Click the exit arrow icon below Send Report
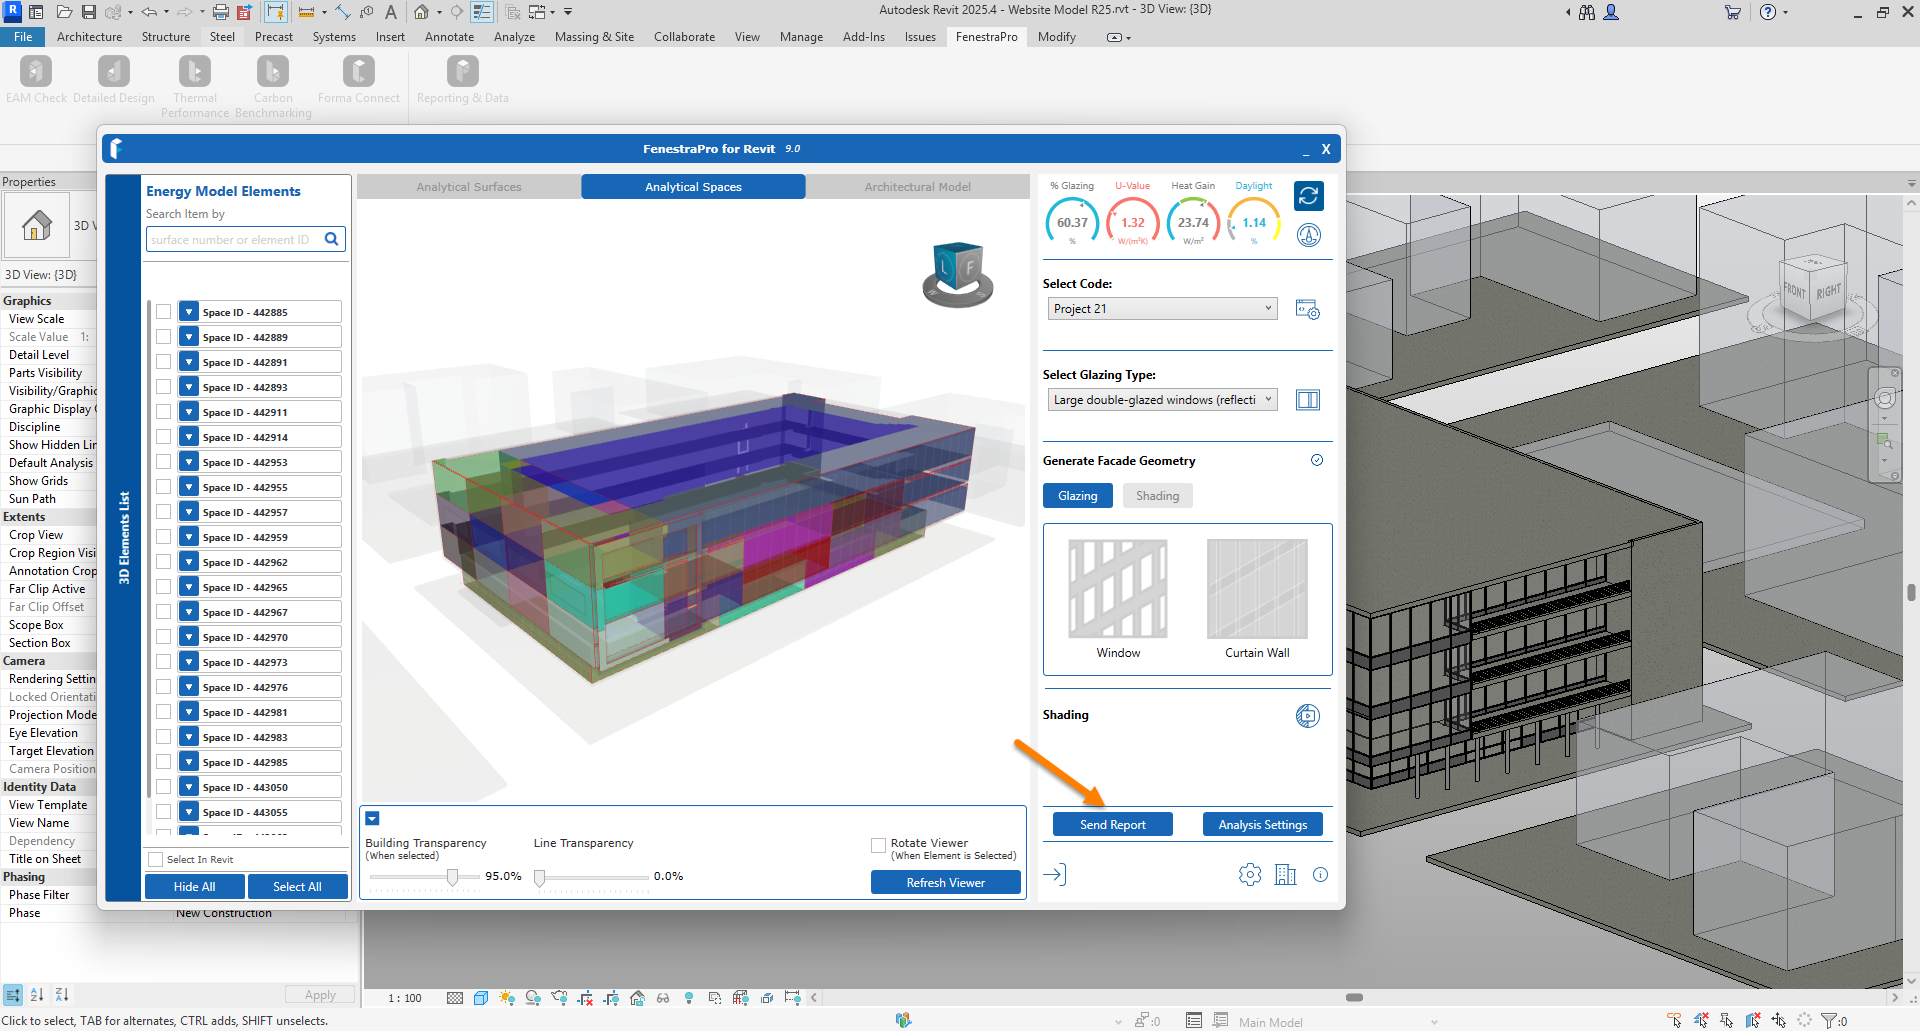Image resolution: width=1920 pixels, height=1031 pixels. [x=1054, y=875]
